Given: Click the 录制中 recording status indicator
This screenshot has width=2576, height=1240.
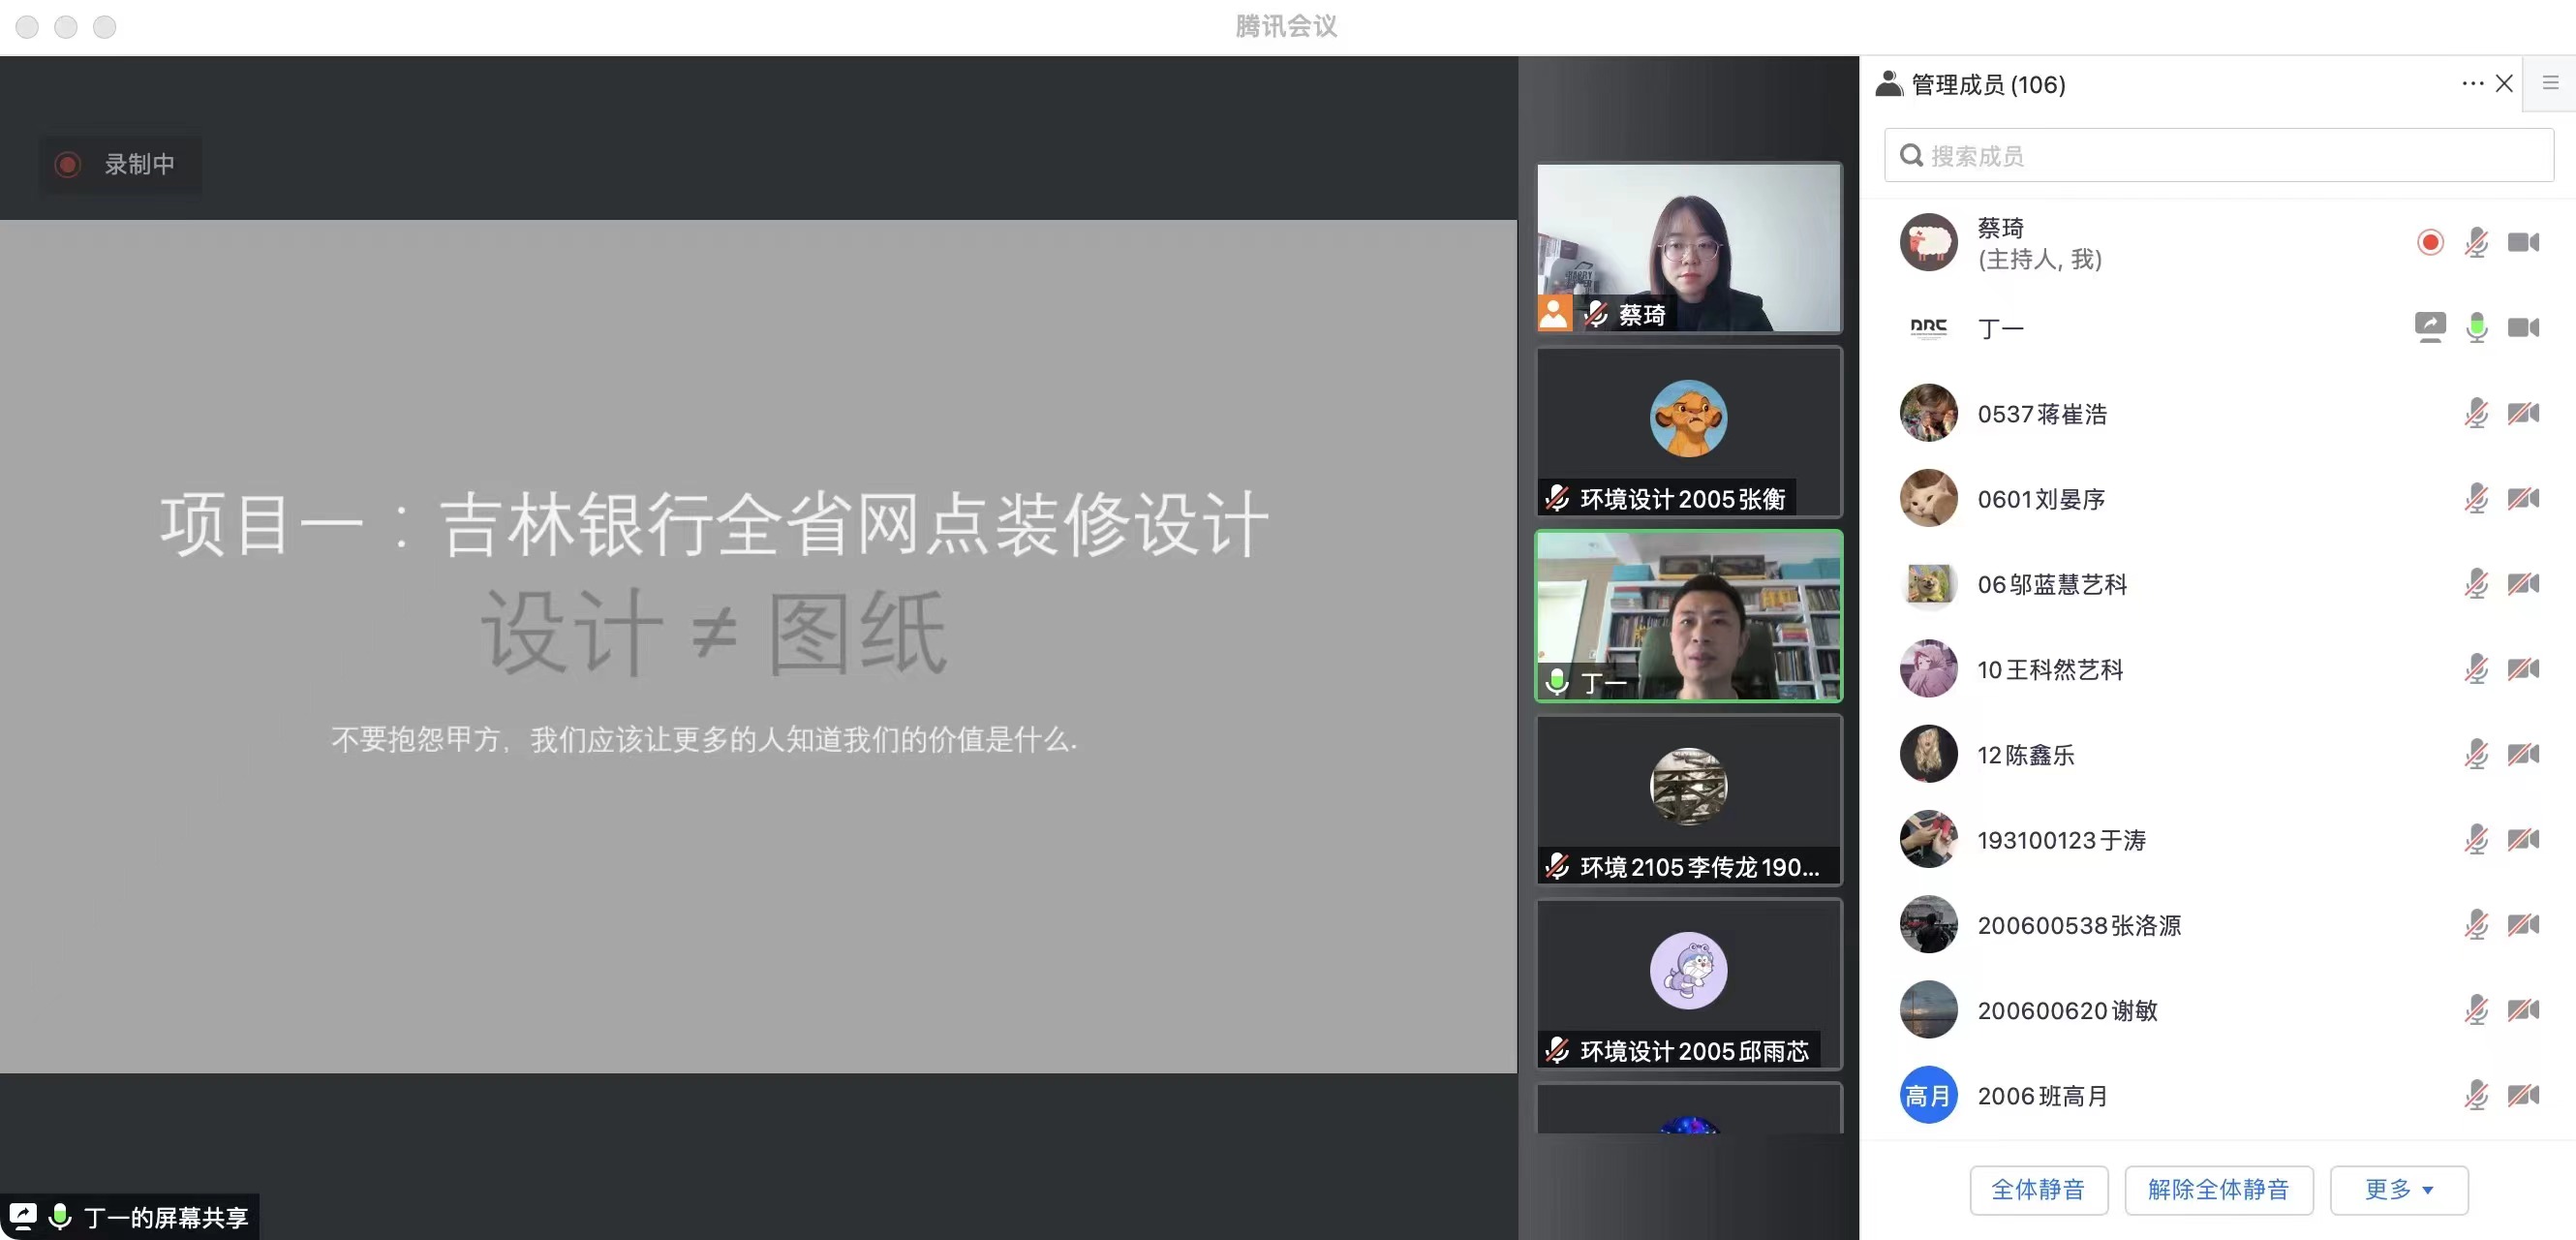Looking at the screenshot, I should tap(121, 164).
